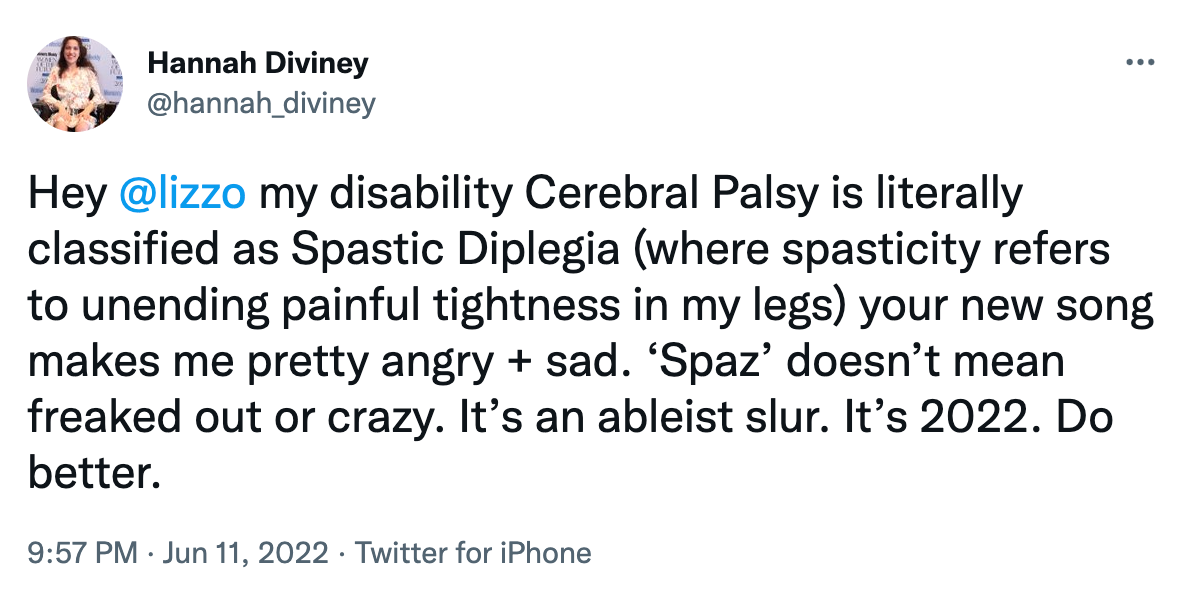Open the Twitter for iPhone source link
The height and width of the screenshot is (601, 1185).
[x=473, y=553]
